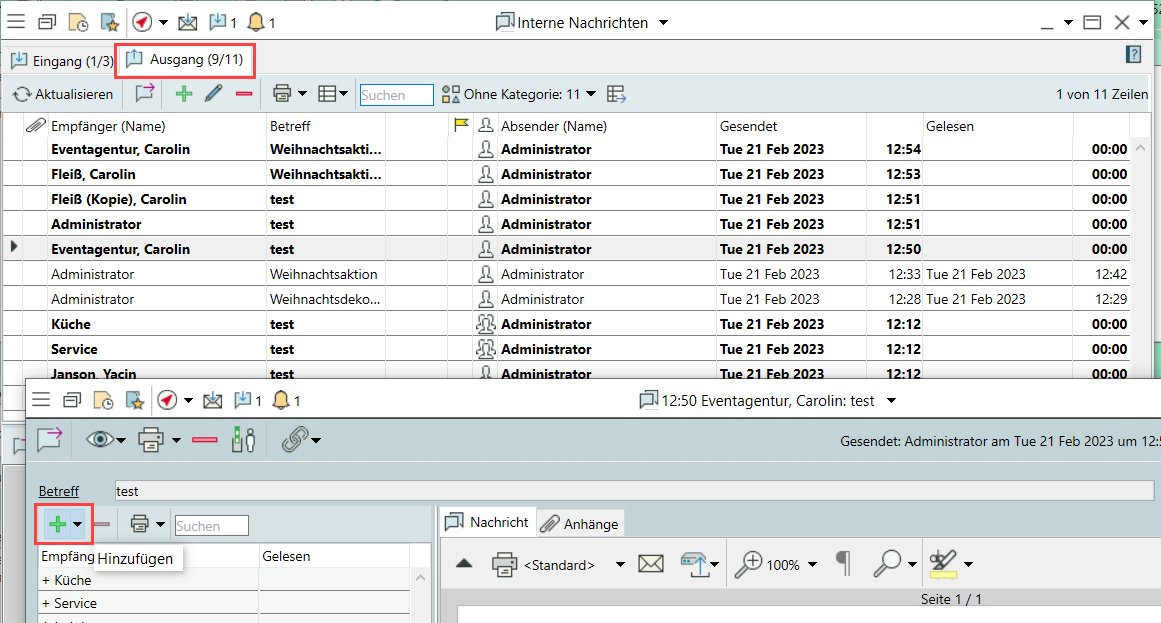Image resolution: width=1161 pixels, height=623 pixels.
Task: Click the hamburger menu icon at top left
Action: [16, 22]
